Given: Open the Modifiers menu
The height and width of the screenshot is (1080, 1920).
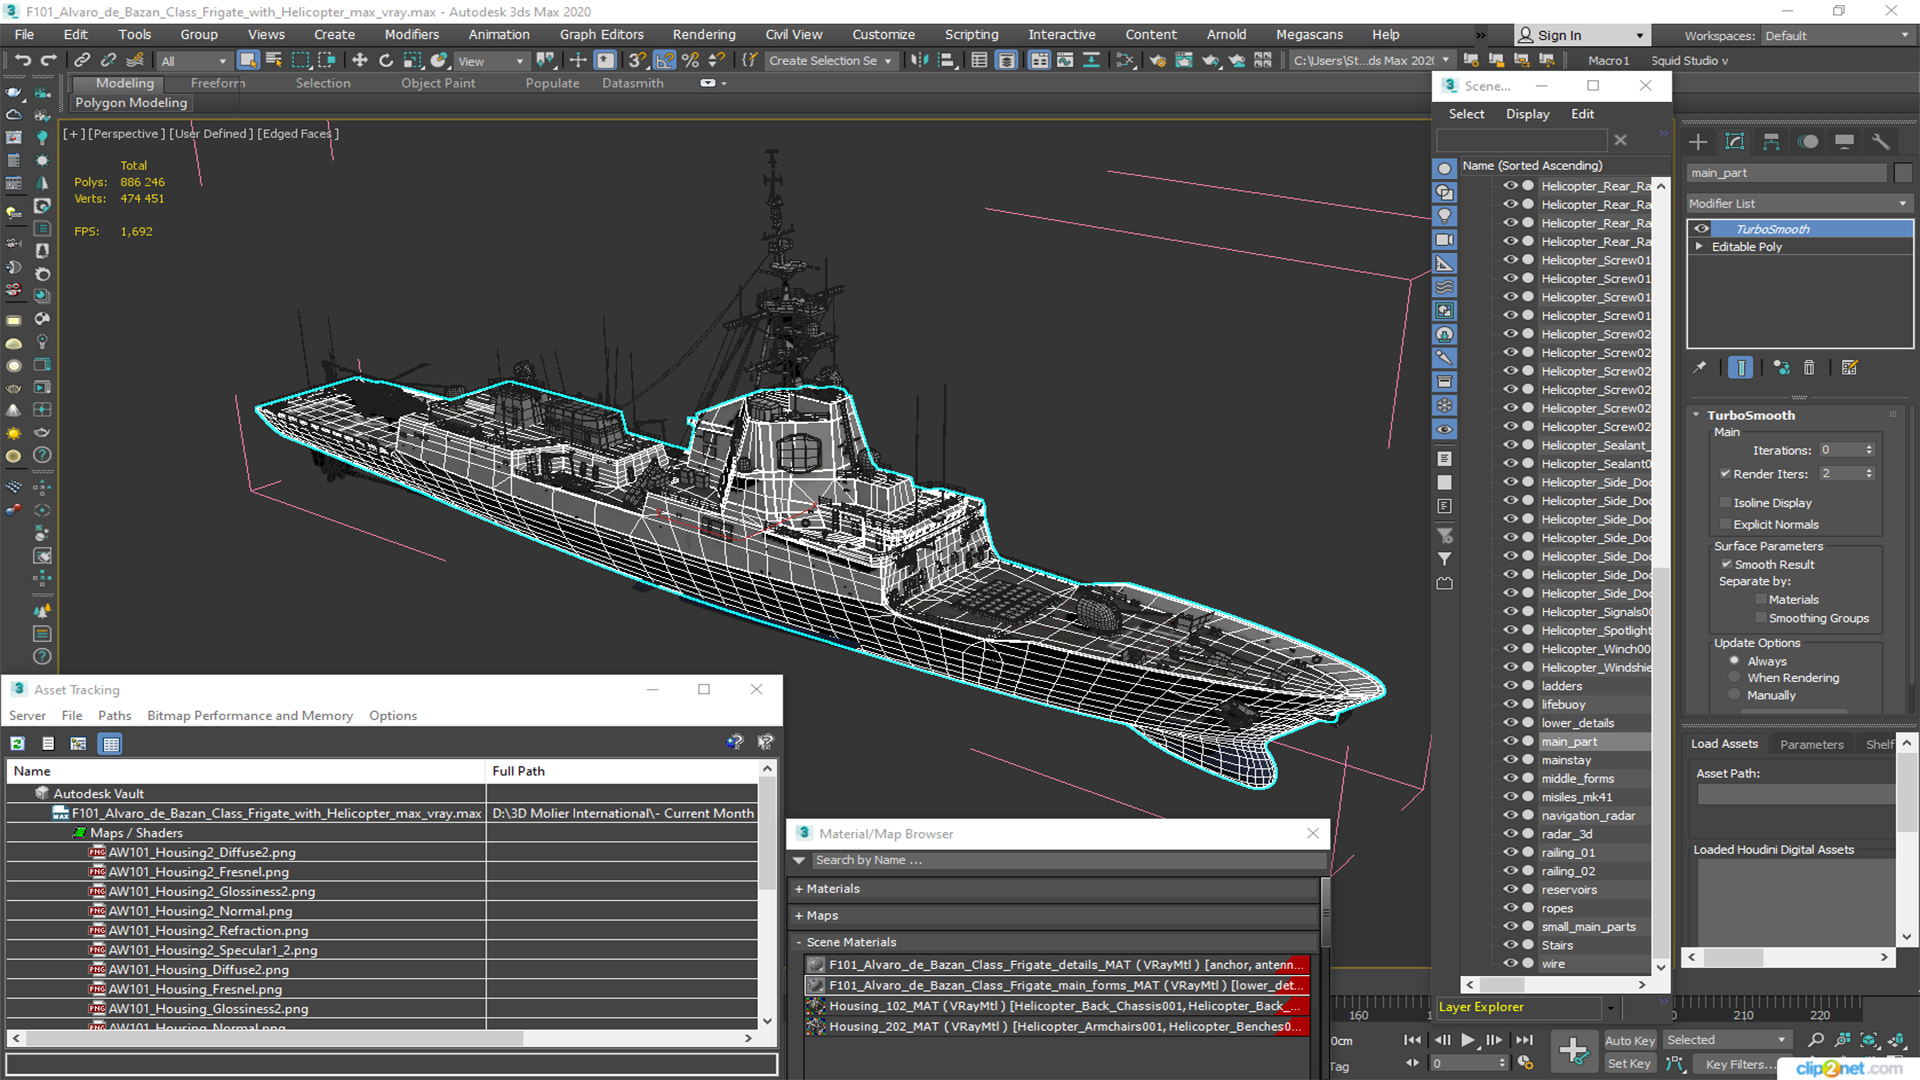Looking at the screenshot, I should coord(411,35).
